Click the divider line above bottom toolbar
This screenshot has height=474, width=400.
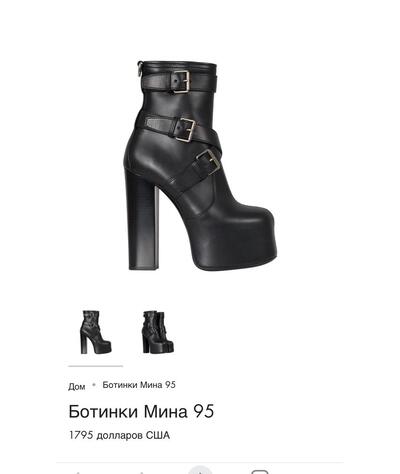pyautogui.click(x=200, y=462)
